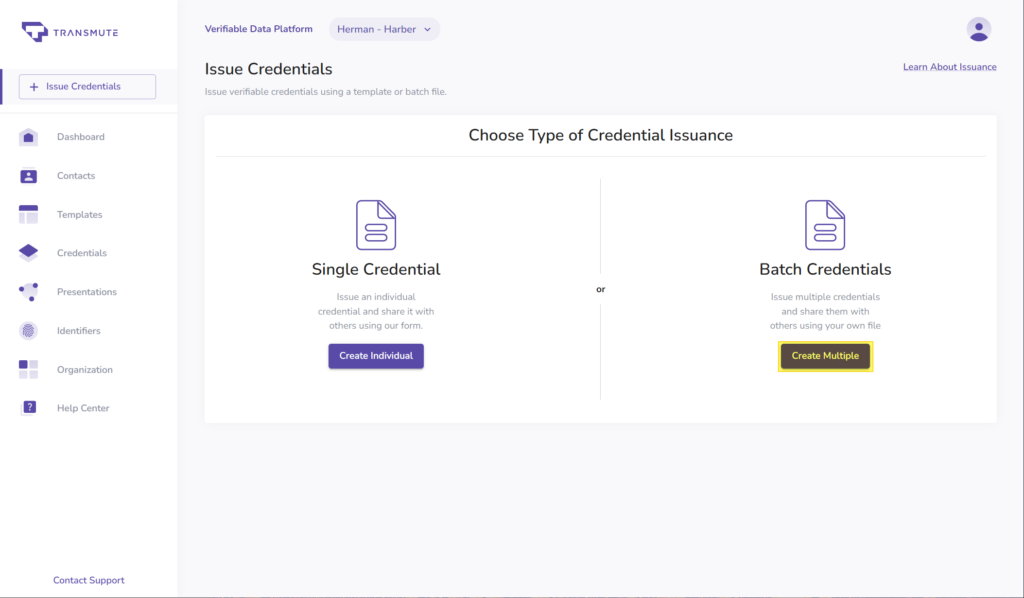This screenshot has width=1024, height=598.
Task: Click the Create Individual button
Action: [x=376, y=356]
